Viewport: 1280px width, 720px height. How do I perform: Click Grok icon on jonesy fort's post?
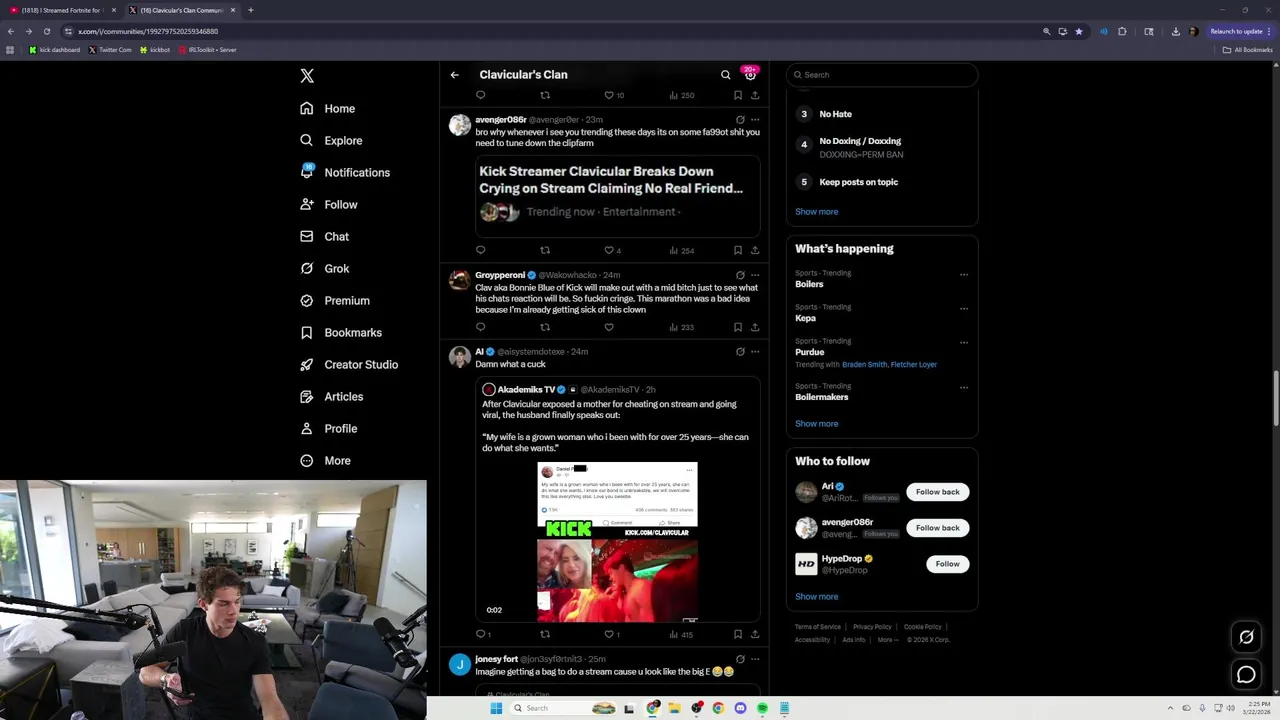[x=740, y=659]
